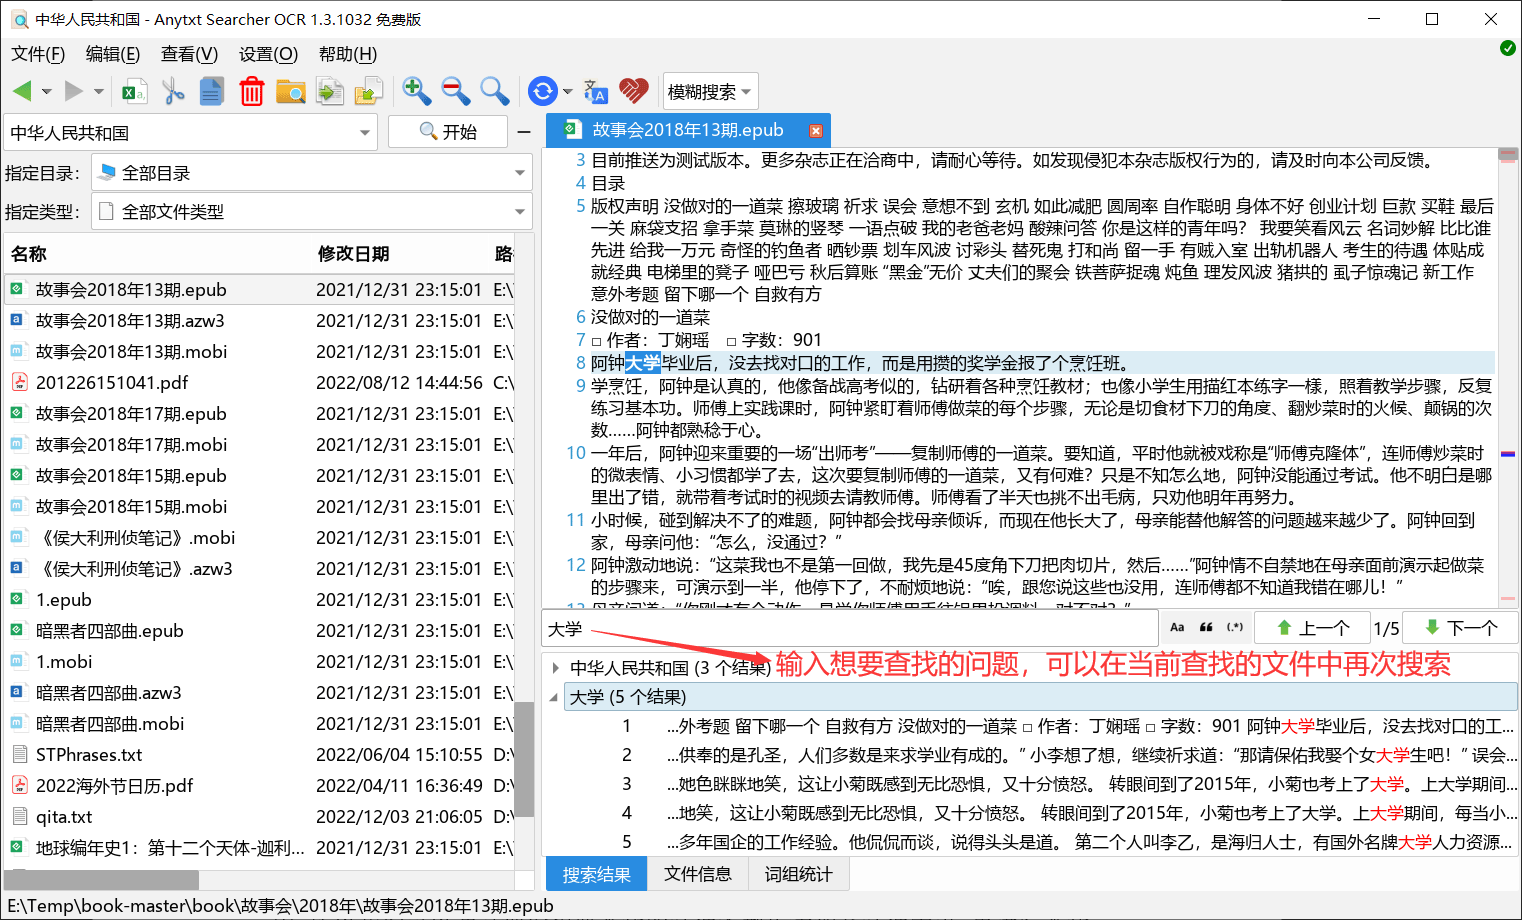Click the translate language icon
Screen dimensions: 1522x920
[595, 92]
